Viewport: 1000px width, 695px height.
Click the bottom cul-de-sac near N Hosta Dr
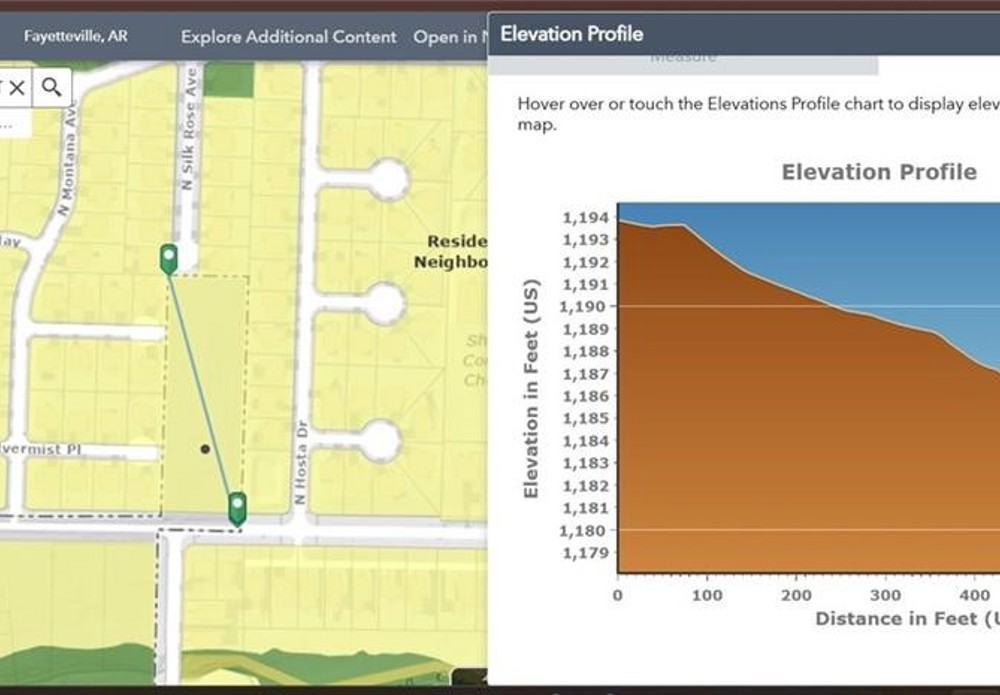pyautogui.click(x=380, y=440)
